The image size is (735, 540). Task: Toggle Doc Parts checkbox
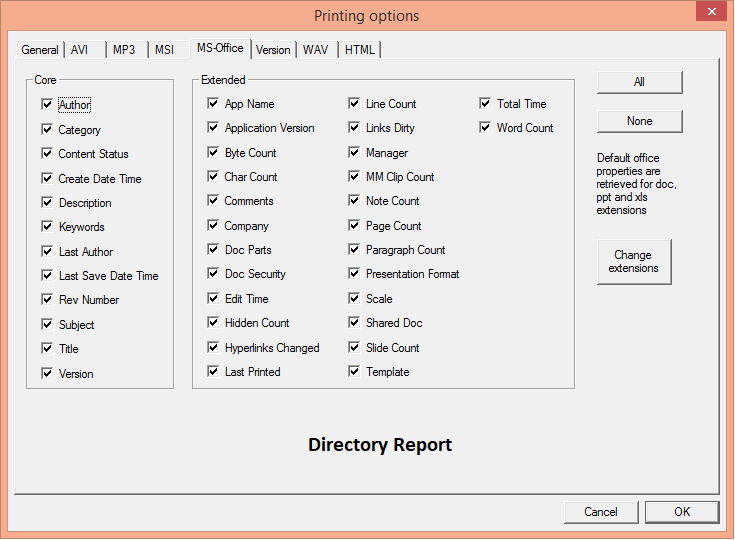pyautogui.click(x=213, y=249)
